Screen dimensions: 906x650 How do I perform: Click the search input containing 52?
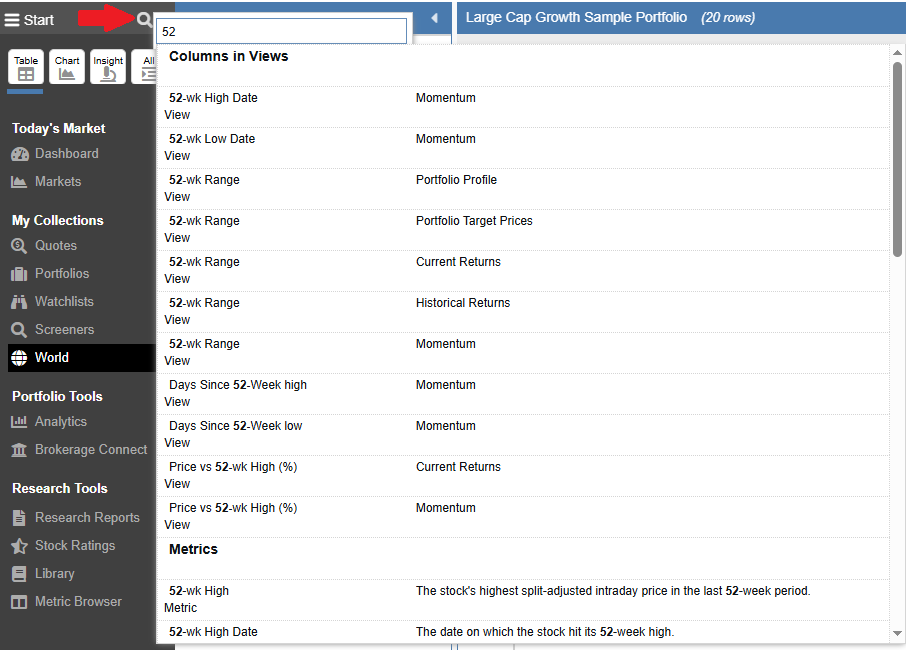click(282, 31)
